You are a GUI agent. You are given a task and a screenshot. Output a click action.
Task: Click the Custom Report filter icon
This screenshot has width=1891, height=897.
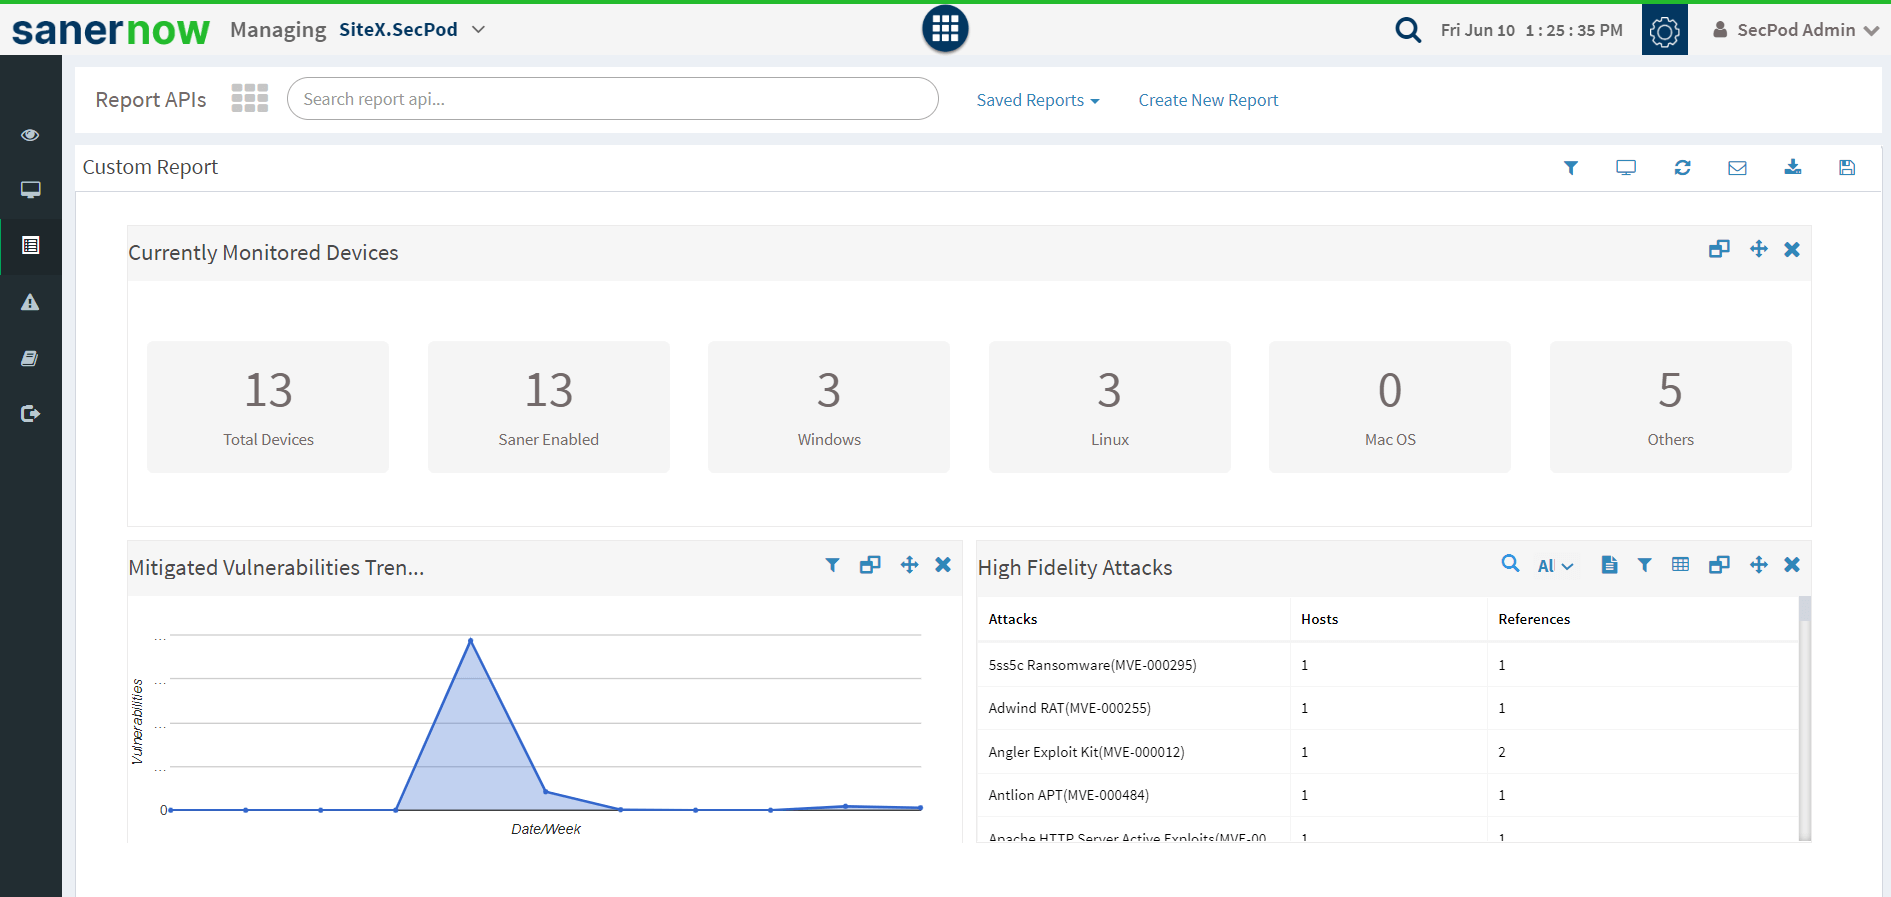click(1571, 168)
